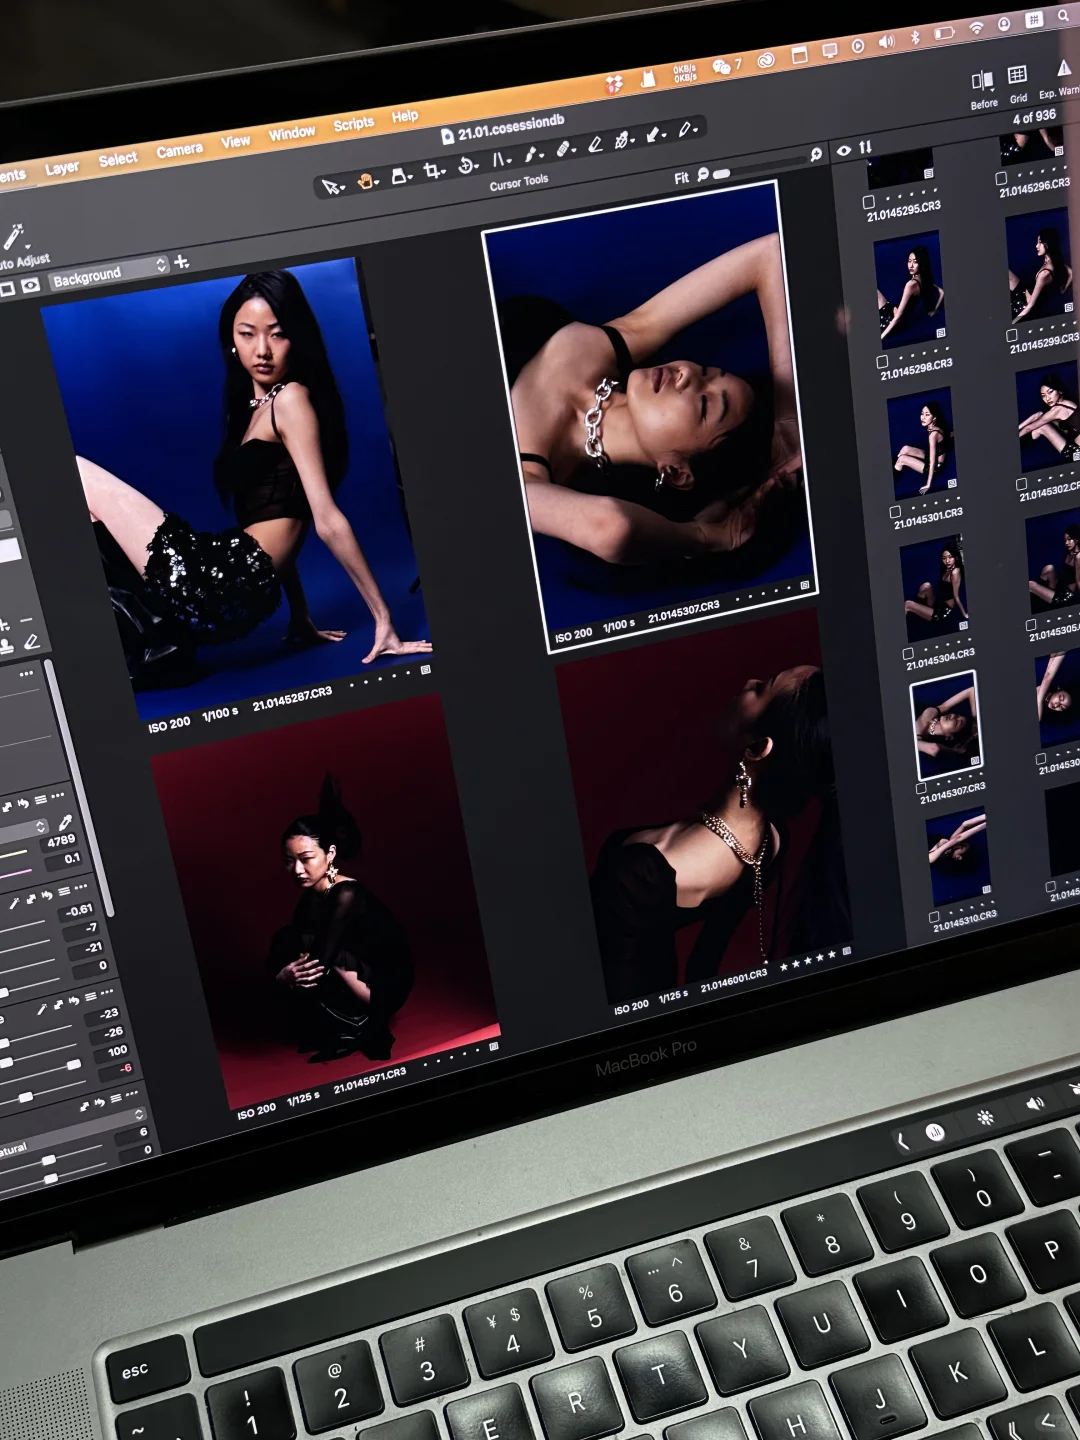Toggle the Background layer mask eye icon
The image size is (1080, 1440).
click(30, 285)
